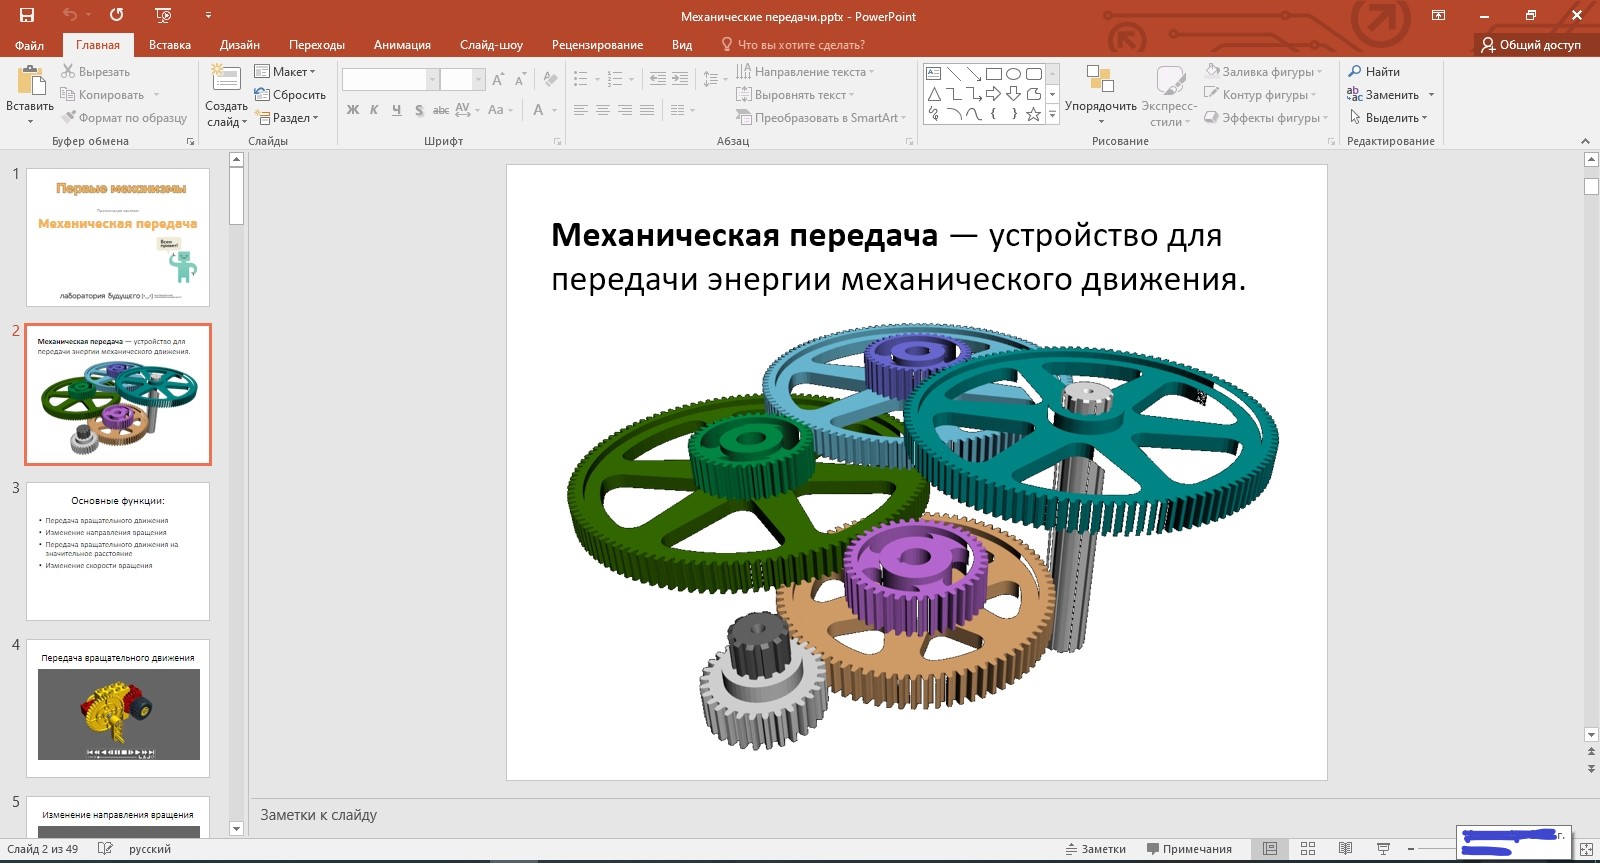
Task: Toggle normal view button in status bar
Action: click(1270, 849)
